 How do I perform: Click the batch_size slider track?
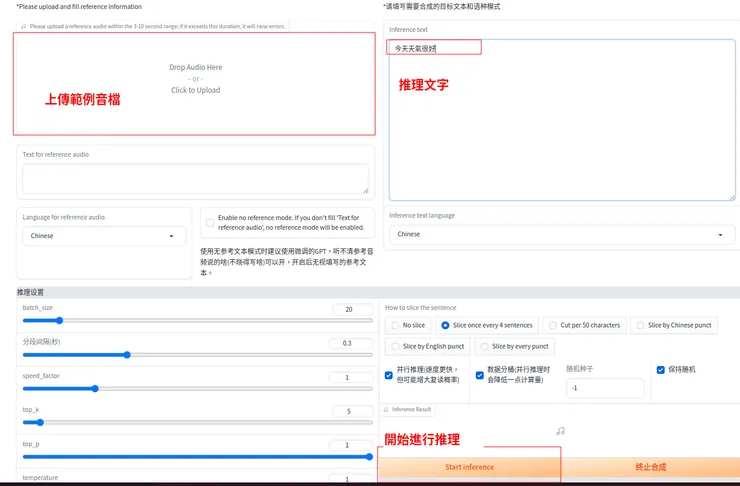tap(197, 320)
